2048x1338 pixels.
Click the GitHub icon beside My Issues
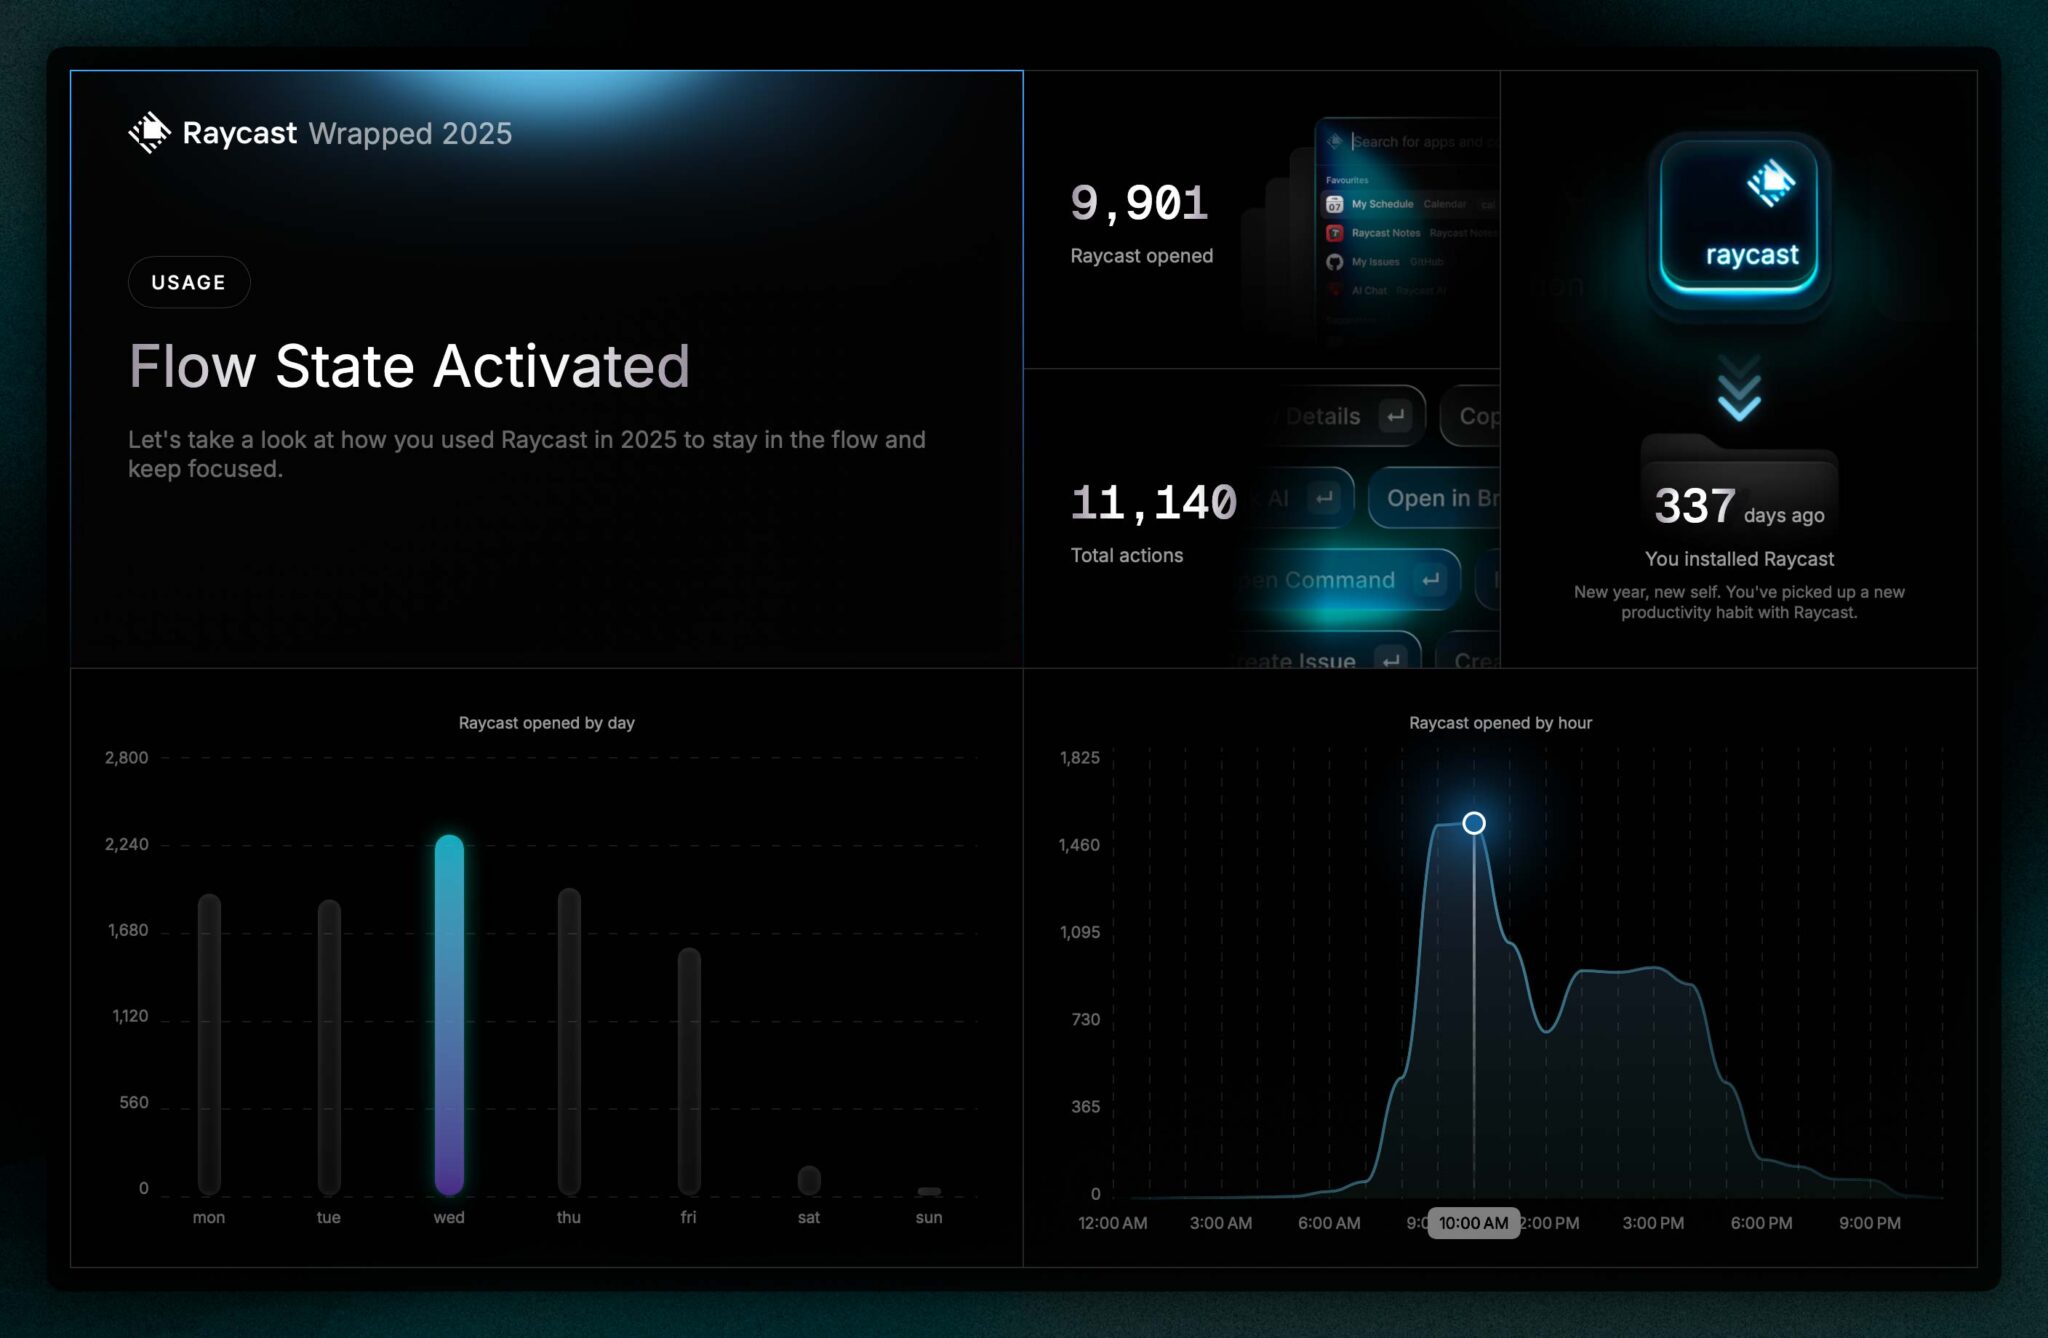[1334, 262]
